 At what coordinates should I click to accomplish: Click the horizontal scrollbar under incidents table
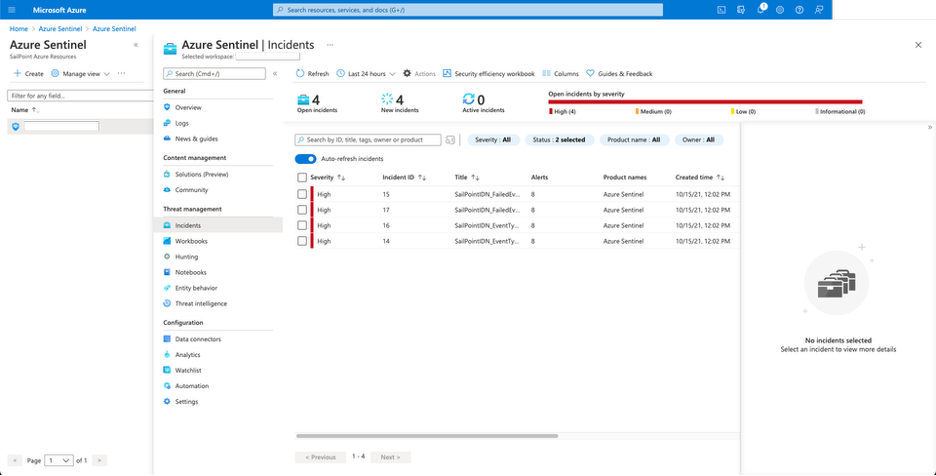pos(427,436)
